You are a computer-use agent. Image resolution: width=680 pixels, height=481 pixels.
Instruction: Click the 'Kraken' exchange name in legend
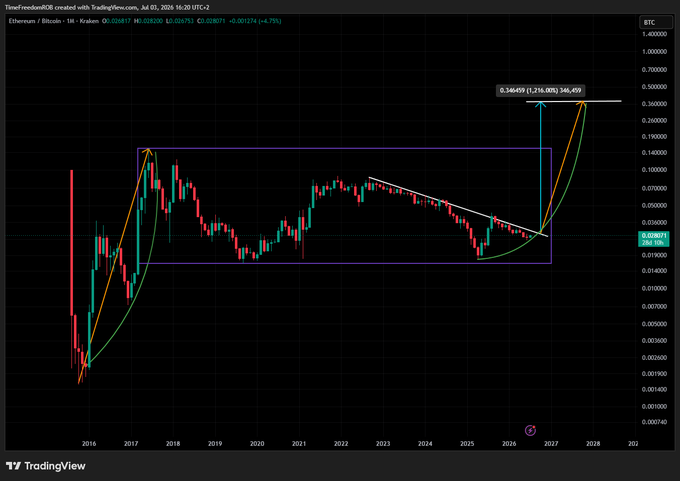point(89,21)
